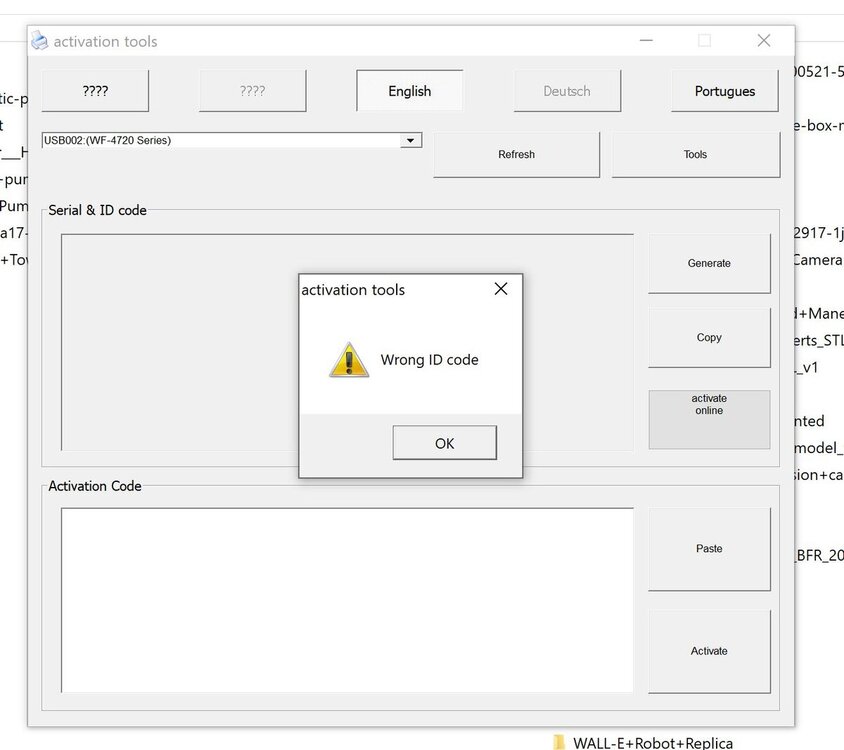This screenshot has height=750, width=844.
Task: Generate the serial and ID code
Action: 709,264
